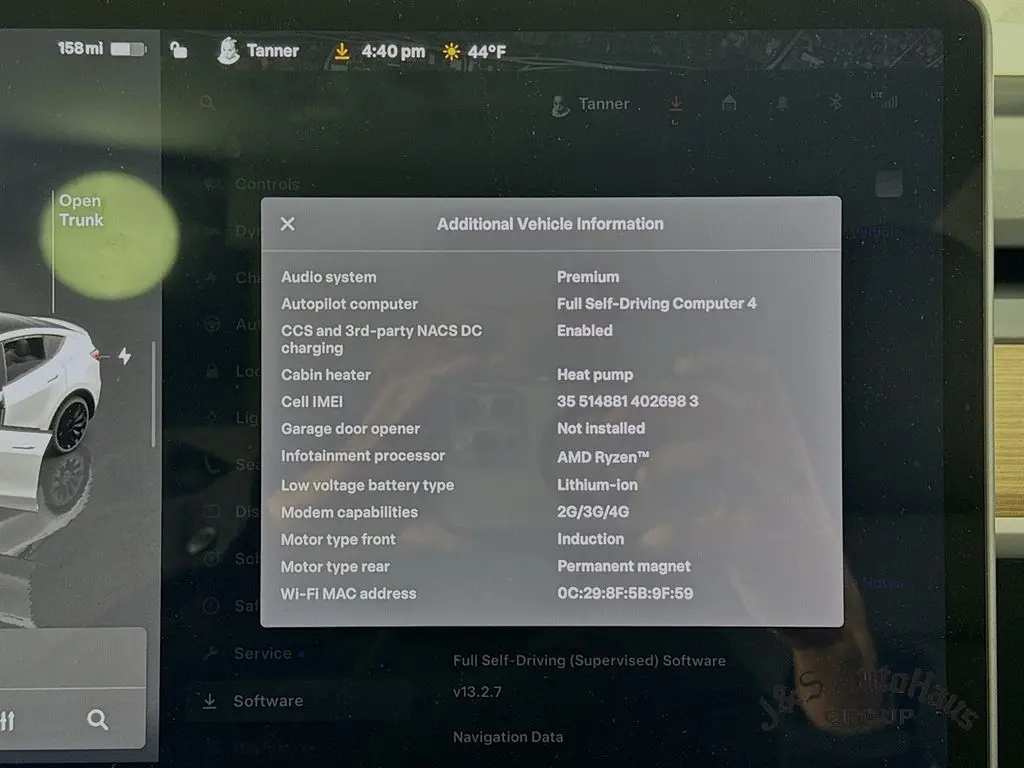This screenshot has width=1024, height=768.
Task: Tap the search magnifier at bottom left card
Action: pyautogui.click(x=97, y=720)
